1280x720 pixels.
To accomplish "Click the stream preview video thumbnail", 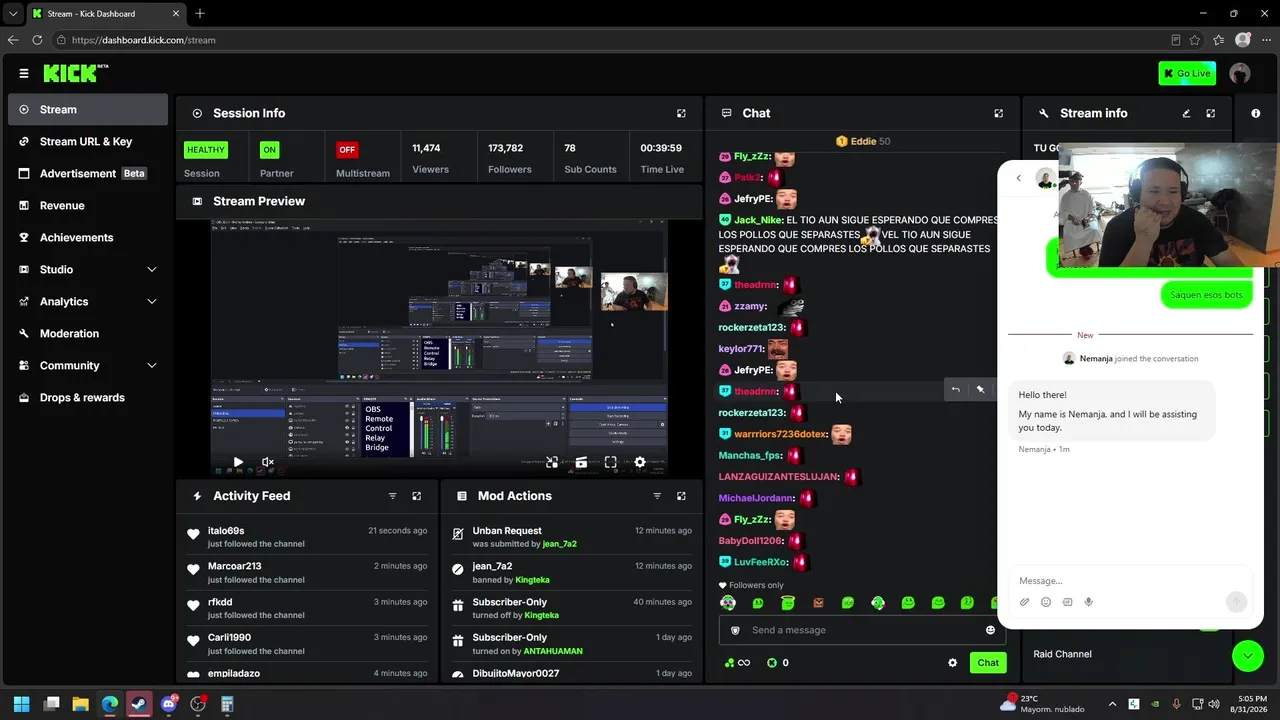I will click(439, 347).
